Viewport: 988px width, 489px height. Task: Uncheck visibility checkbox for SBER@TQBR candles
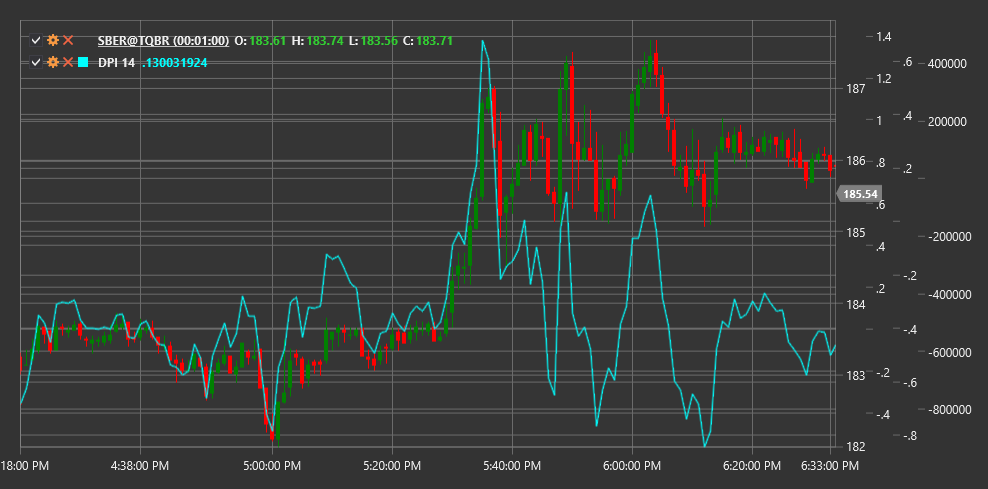(36, 40)
